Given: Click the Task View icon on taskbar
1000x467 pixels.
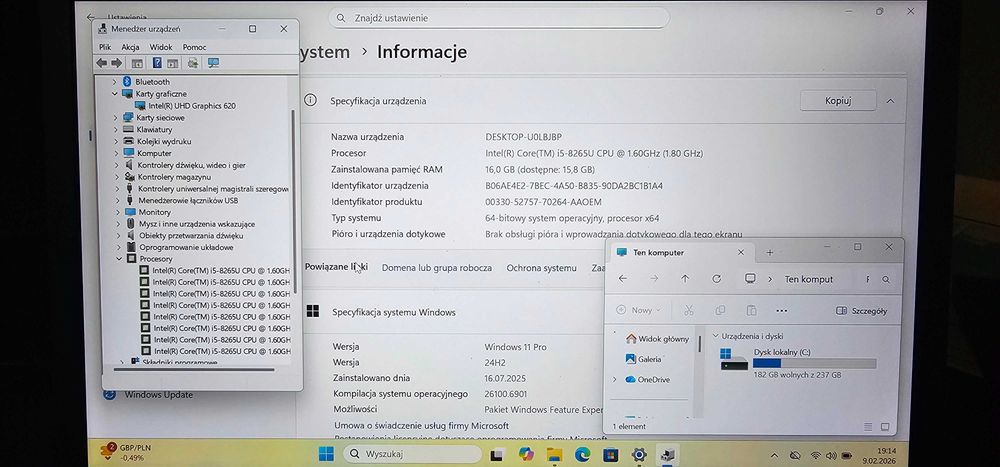Looking at the screenshot, I should [497, 454].
